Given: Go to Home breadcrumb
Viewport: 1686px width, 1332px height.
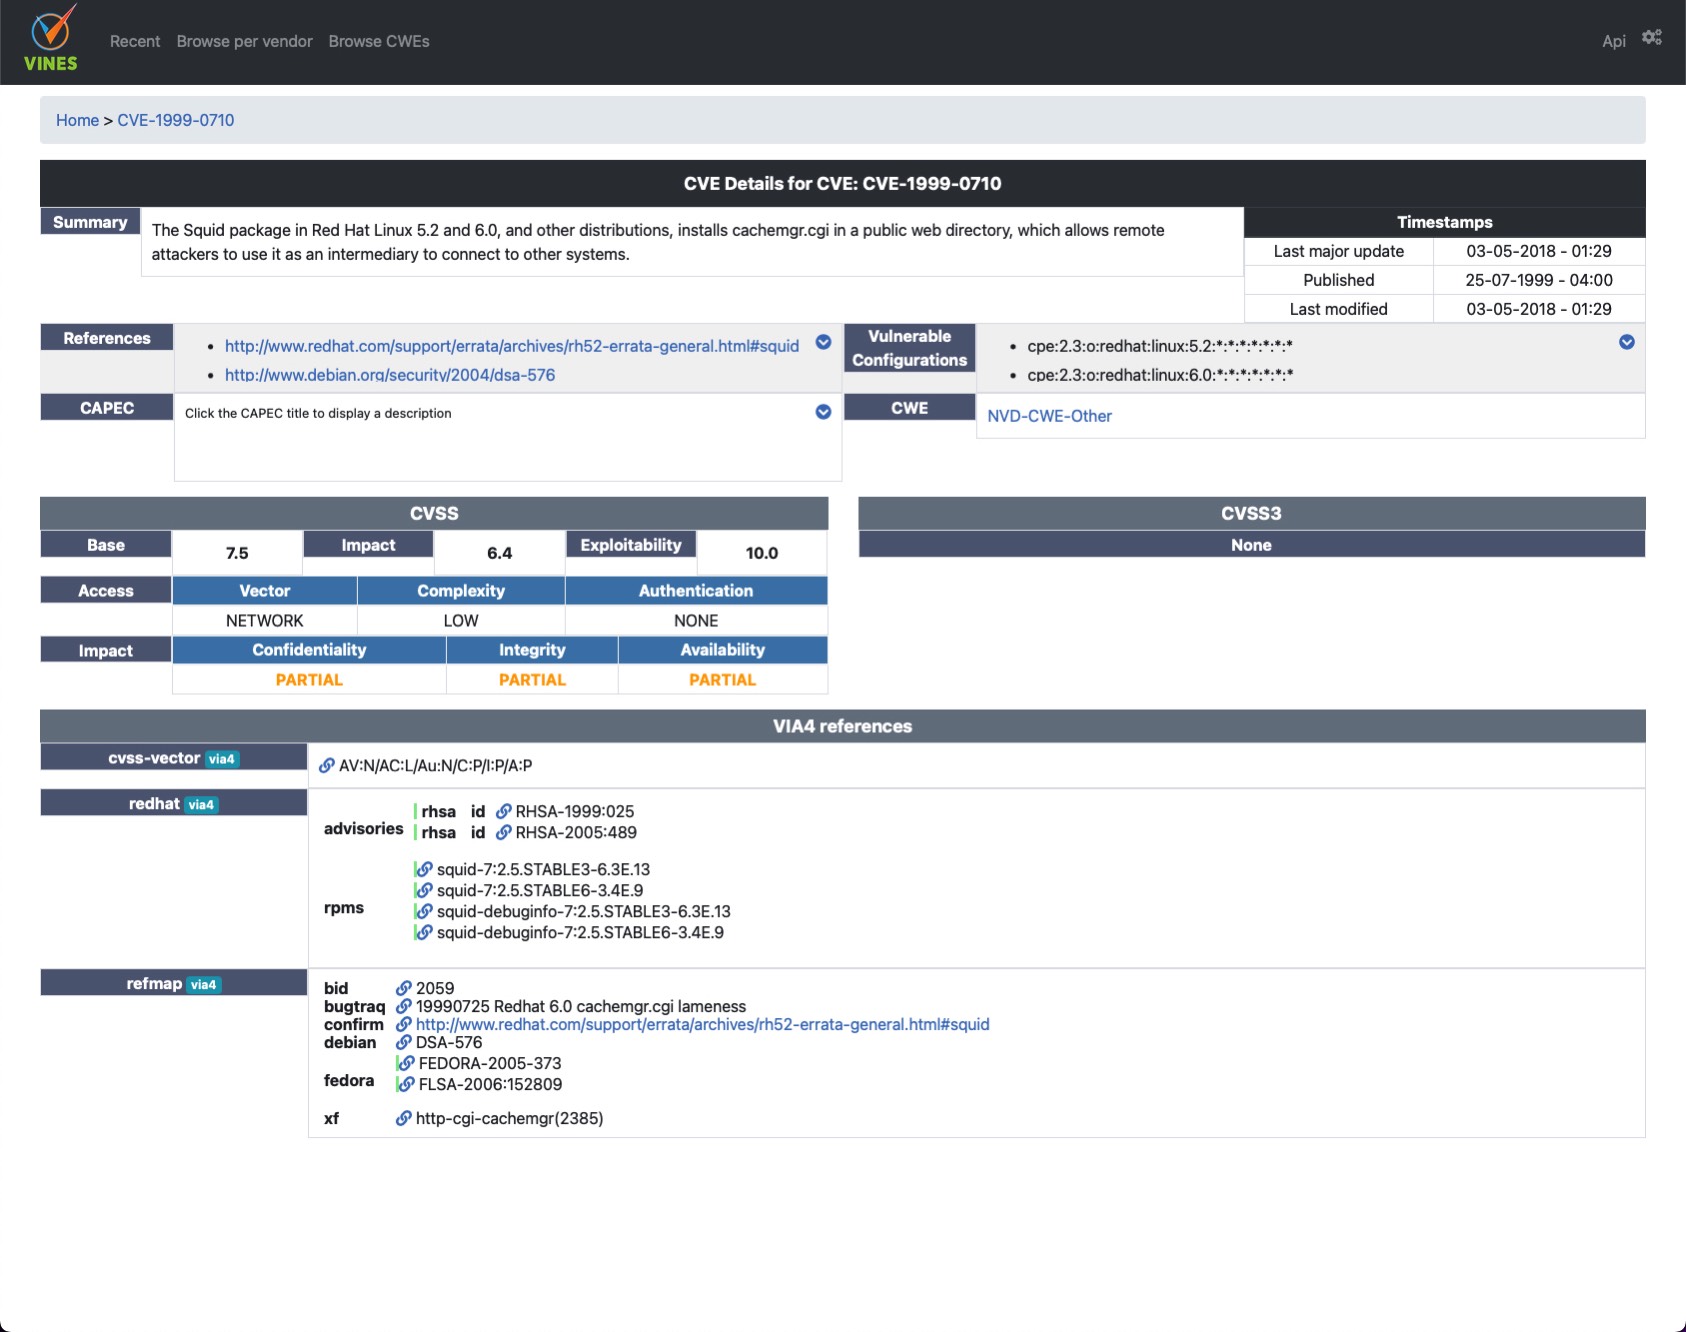Looking at the screenshot, I should coord(77,120).
